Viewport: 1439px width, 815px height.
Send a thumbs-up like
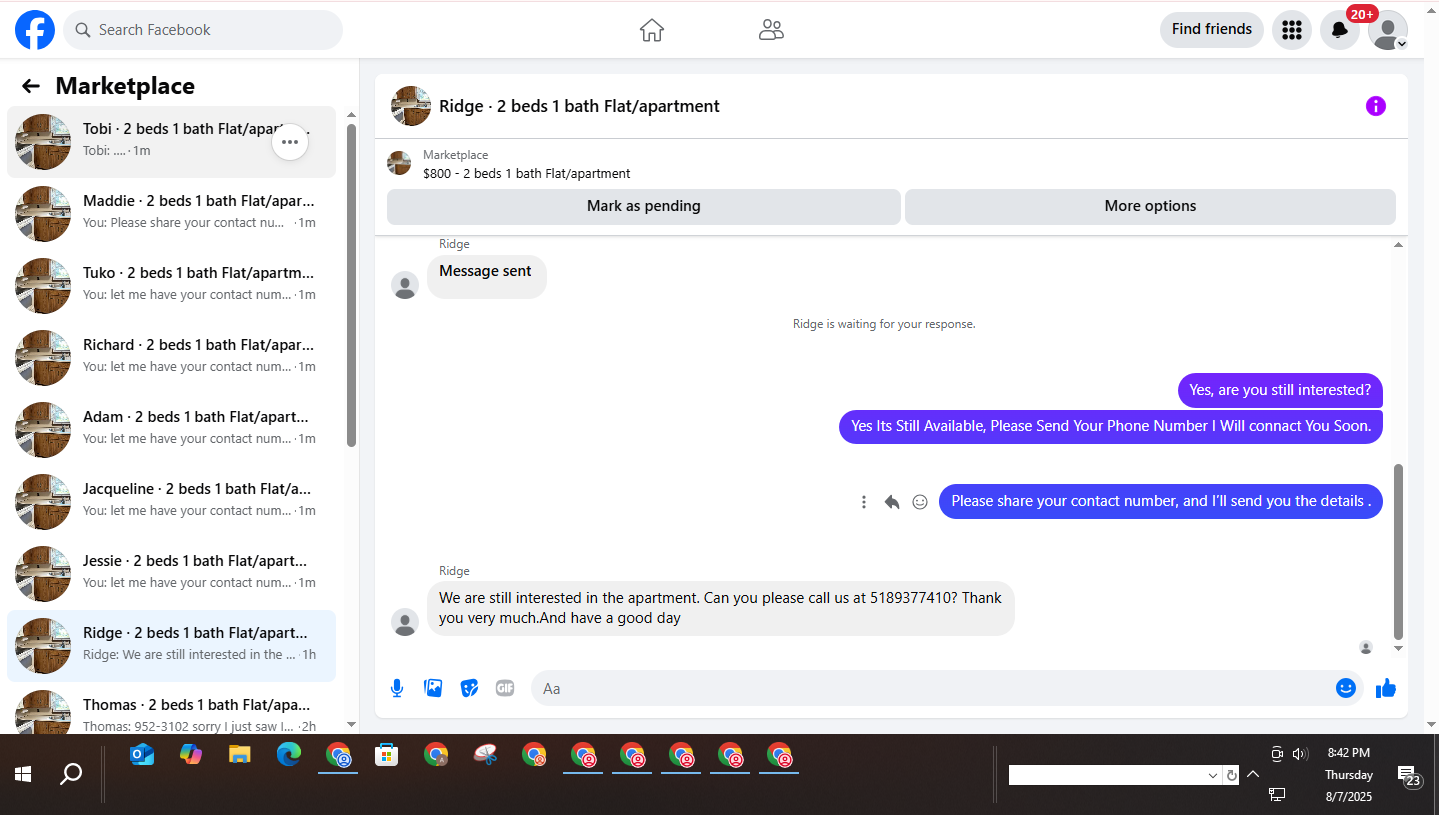point(1386,688)
